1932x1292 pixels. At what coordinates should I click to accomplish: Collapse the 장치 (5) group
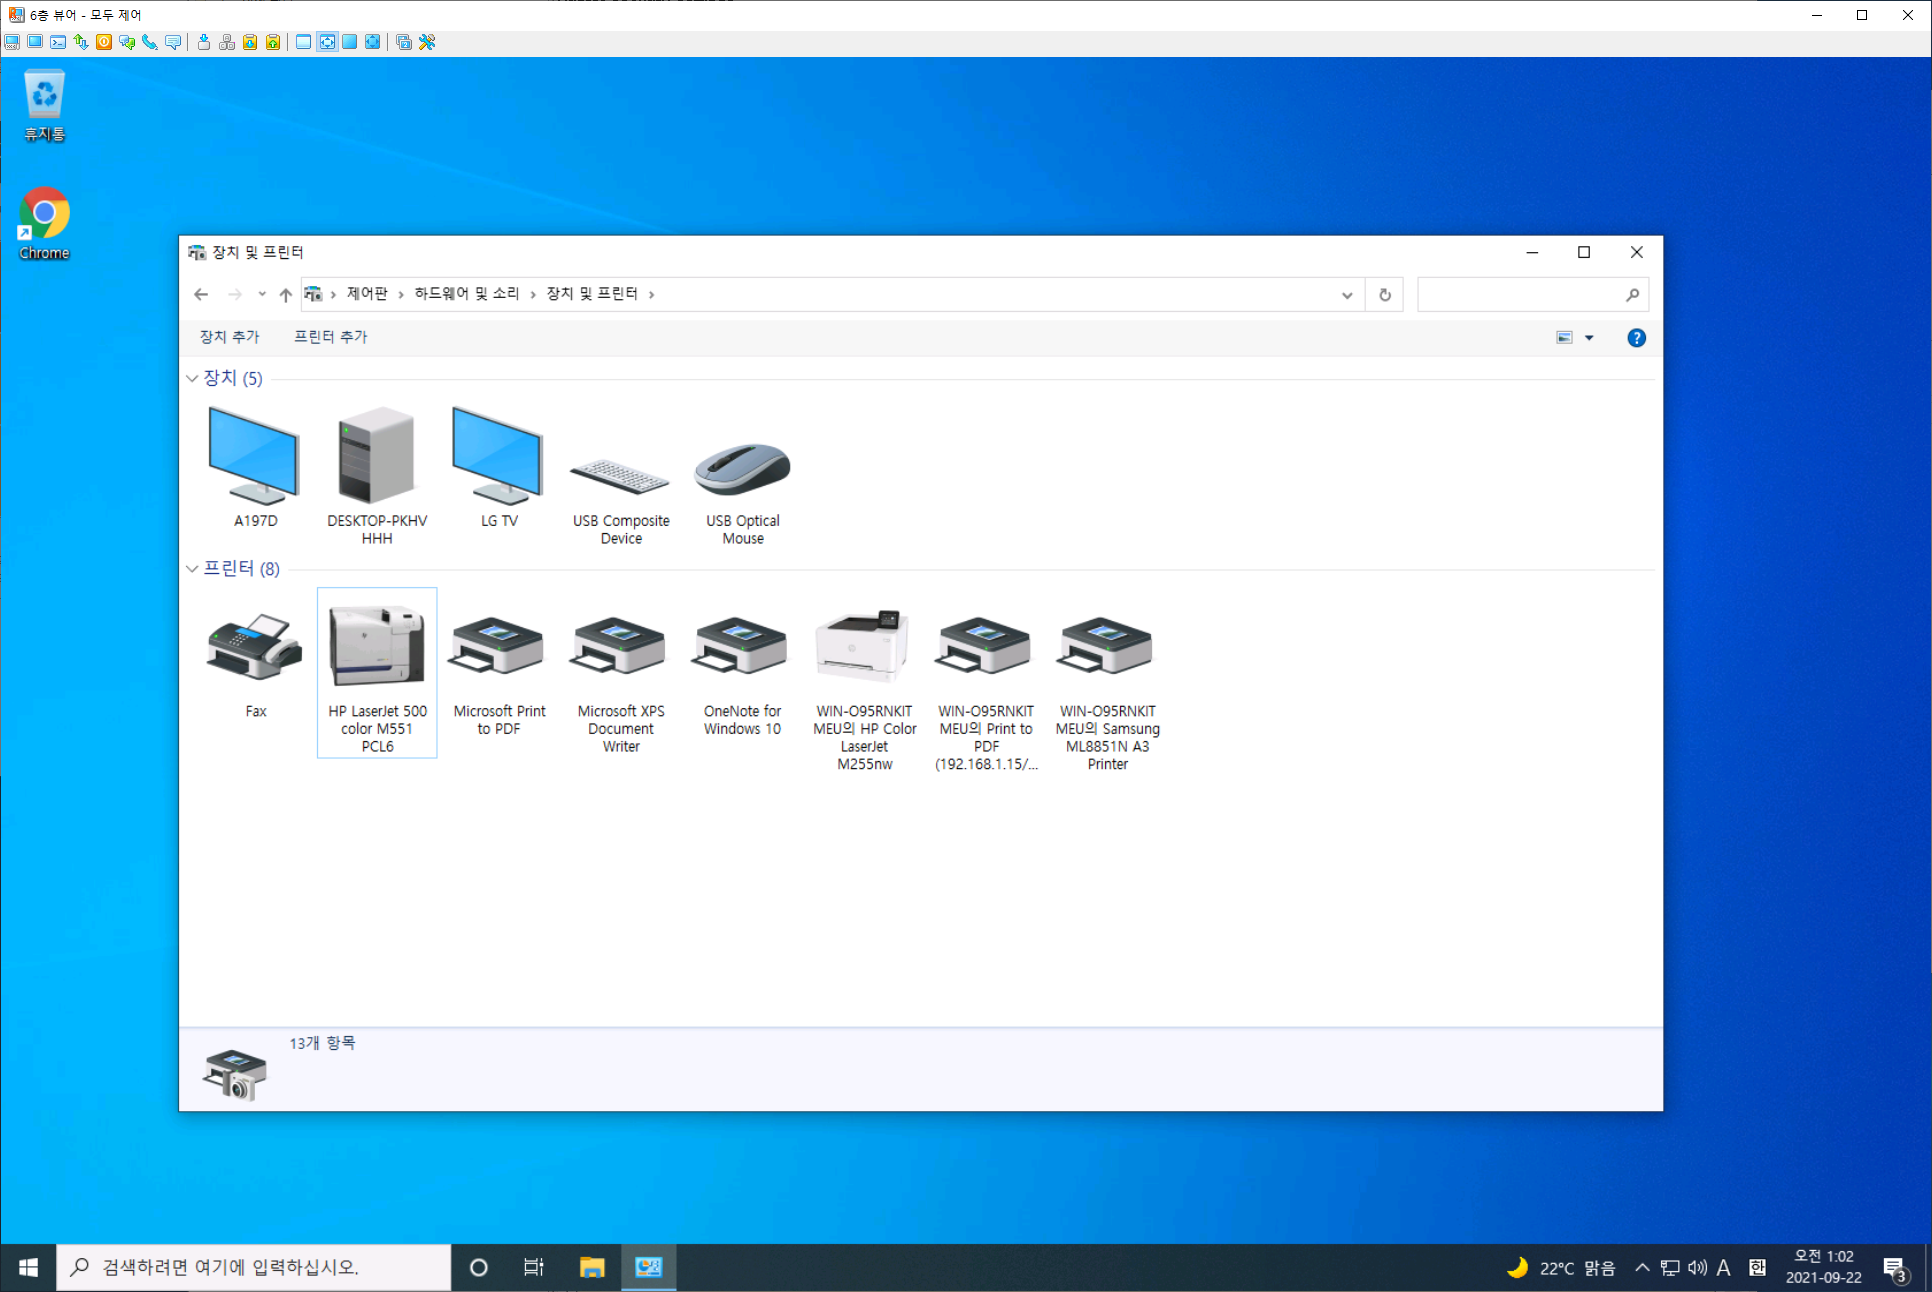pos(192,379)
